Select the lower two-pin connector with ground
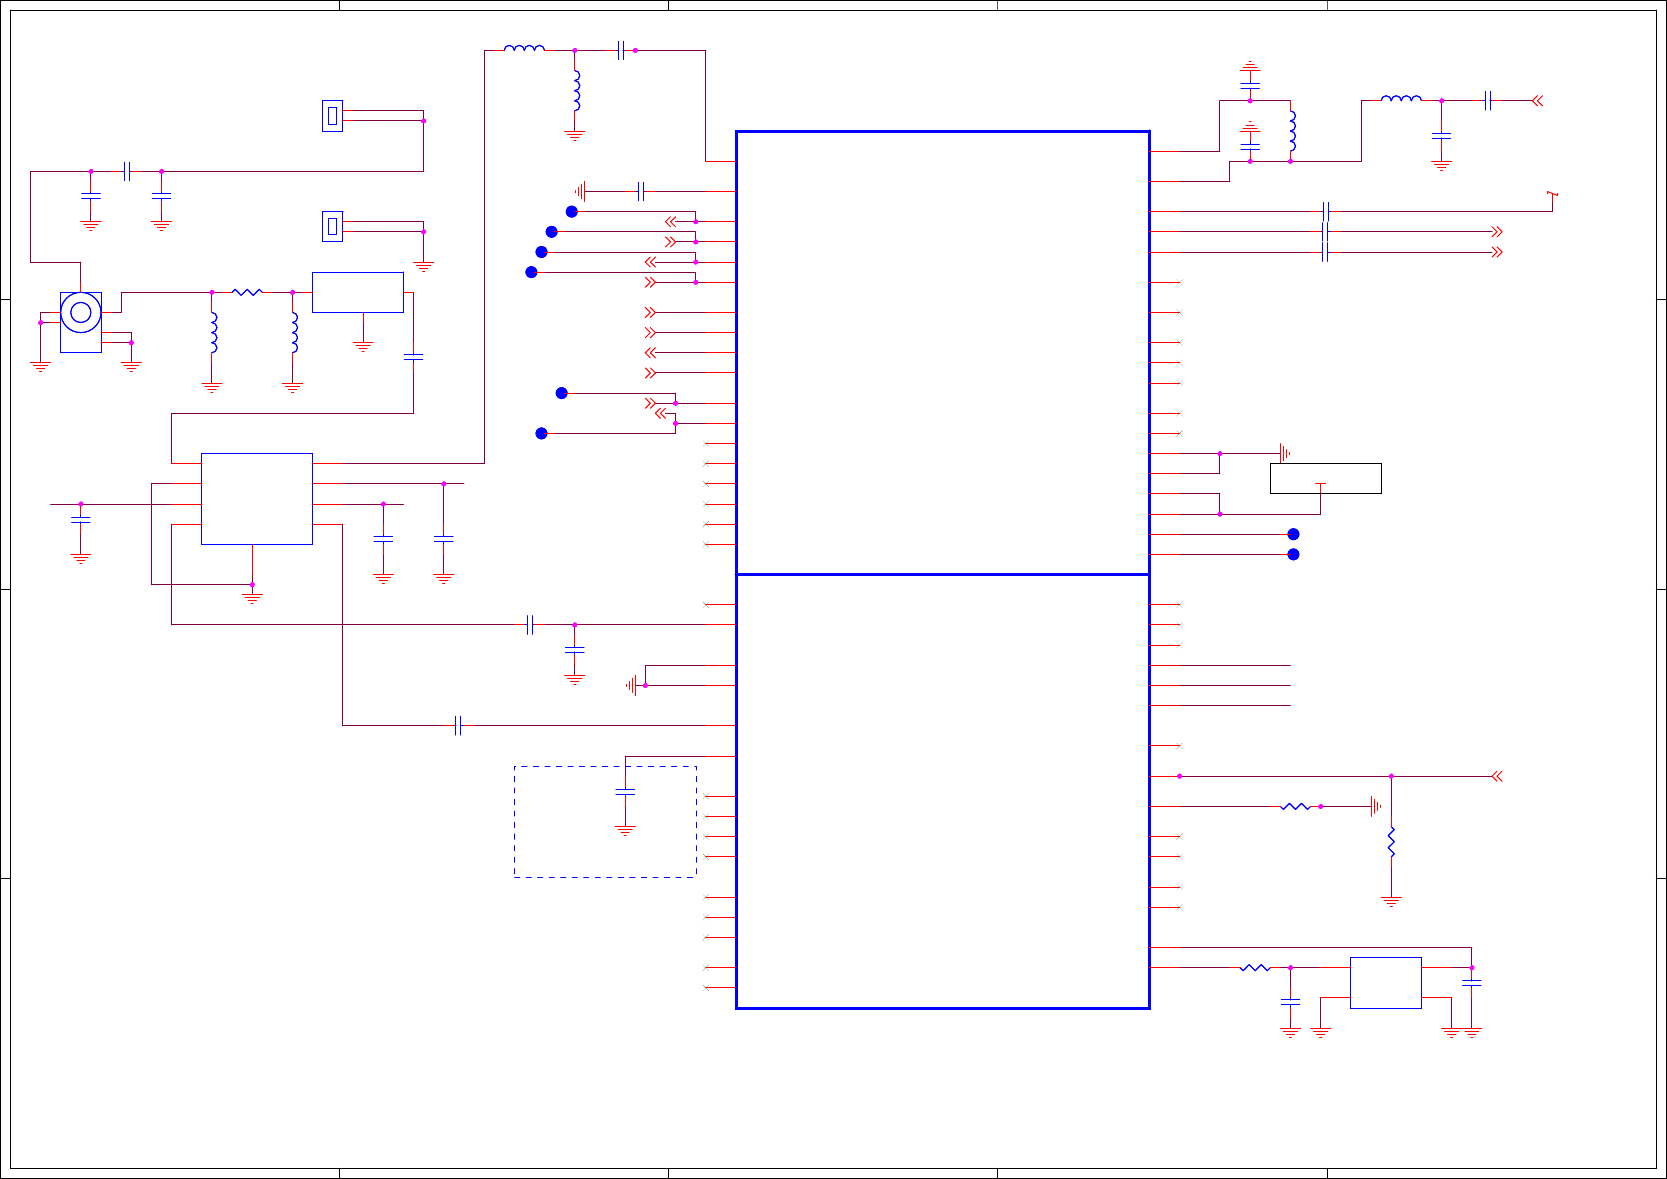Screen dimensions: 1667x1179 point(333,227)
